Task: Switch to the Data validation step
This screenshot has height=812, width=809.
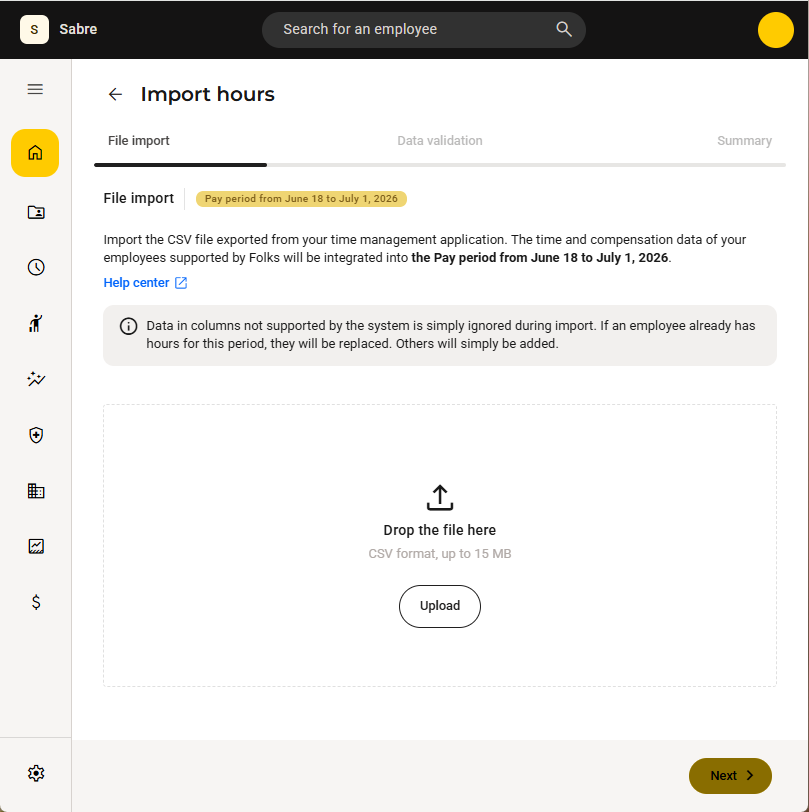Action: point(440,141)
